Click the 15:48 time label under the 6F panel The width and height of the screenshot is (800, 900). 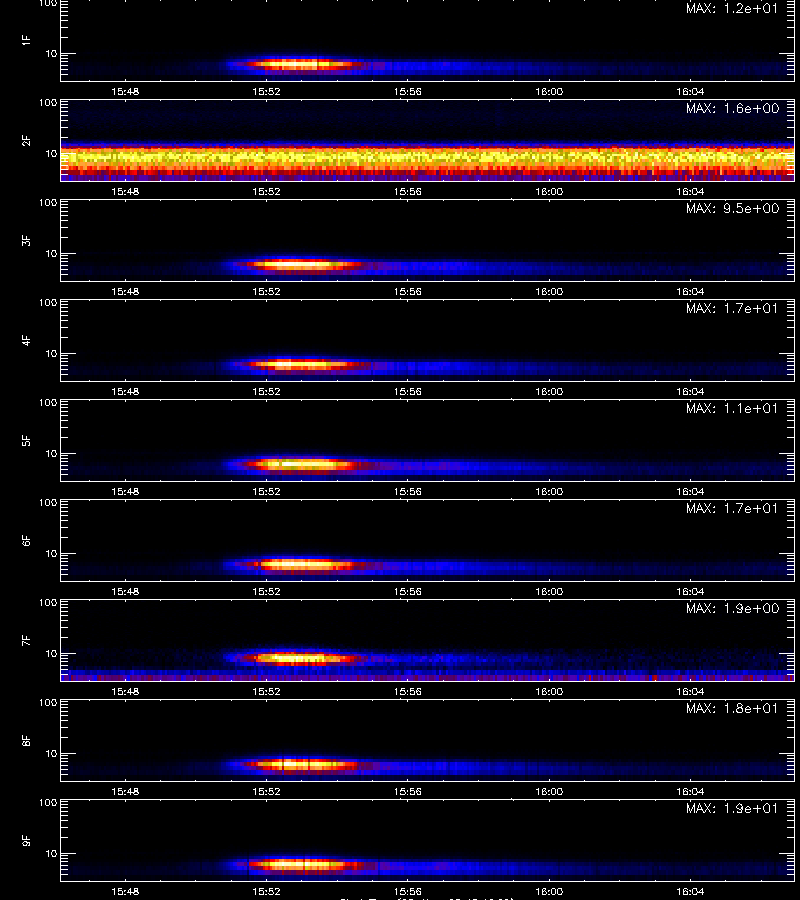125,591
